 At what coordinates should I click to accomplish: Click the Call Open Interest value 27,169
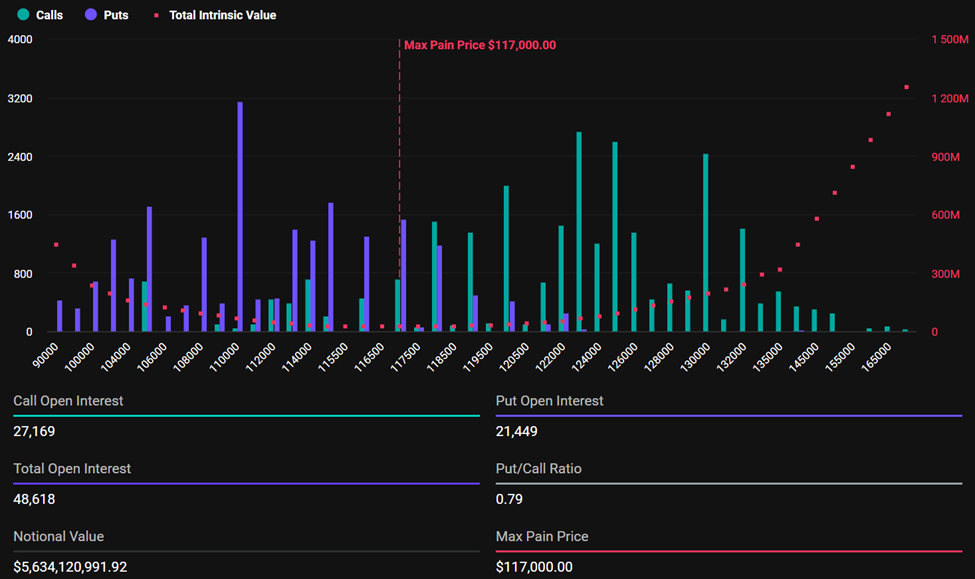[32, 431]
